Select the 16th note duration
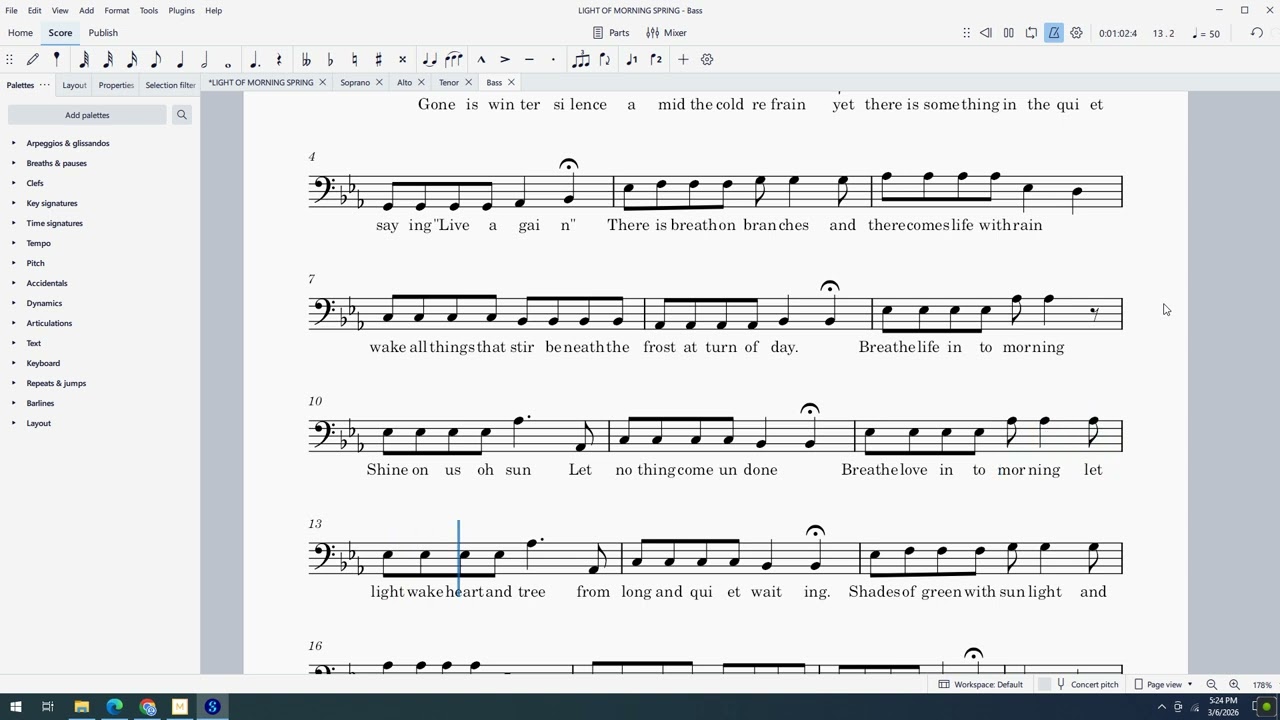Viewport: 1280px width, 720px height. click(132, 60)
